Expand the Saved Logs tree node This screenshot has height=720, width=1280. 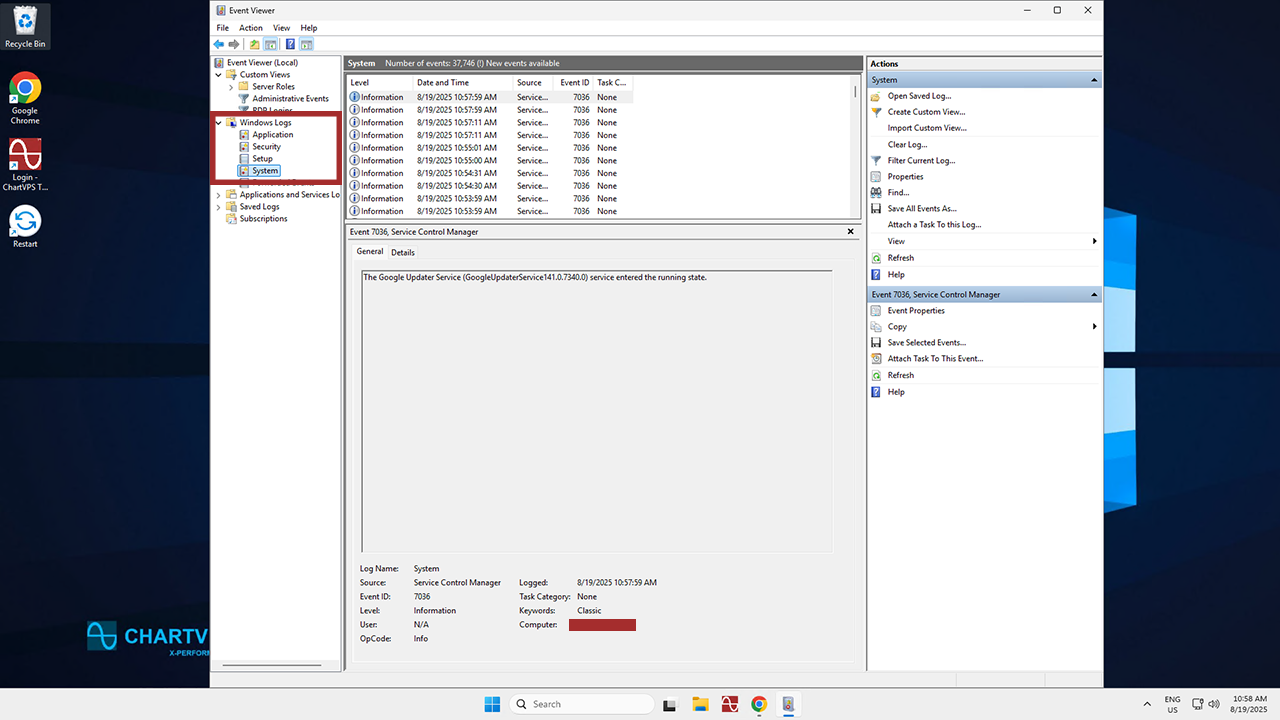tap(219, 207)
